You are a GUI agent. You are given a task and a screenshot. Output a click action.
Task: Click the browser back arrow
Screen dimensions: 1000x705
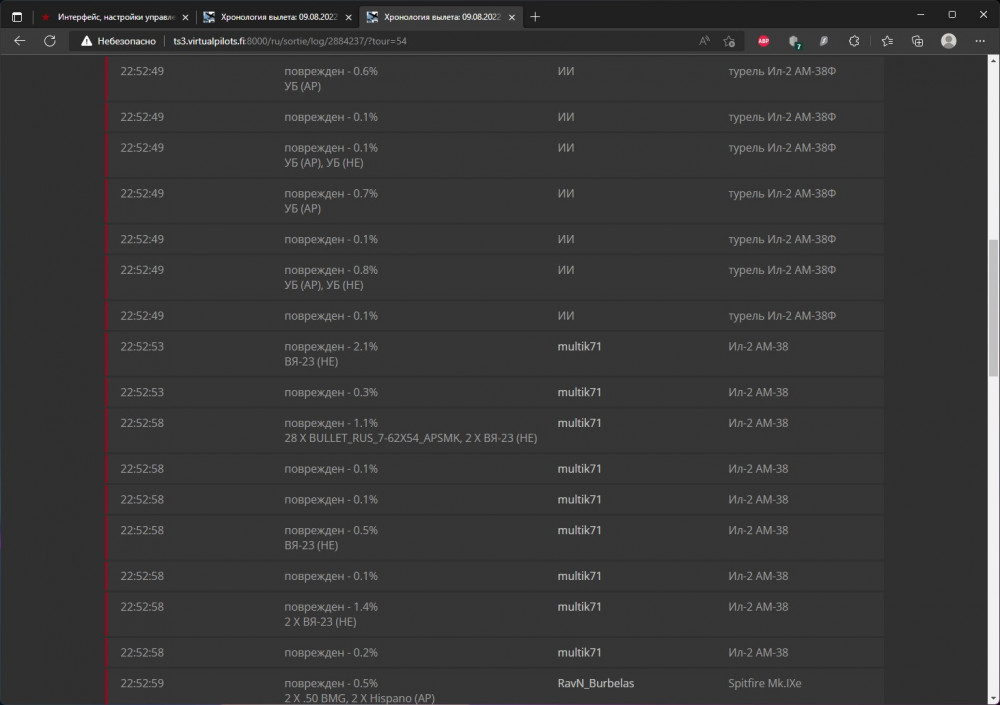coord(20,41)
